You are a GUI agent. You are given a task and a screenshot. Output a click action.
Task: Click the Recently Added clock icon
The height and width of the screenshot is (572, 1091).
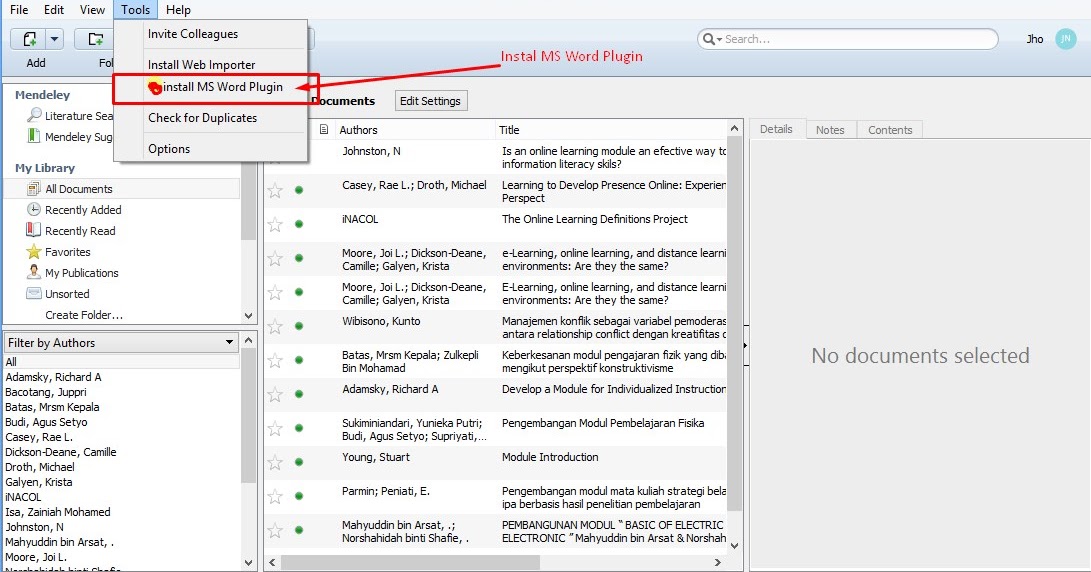click(33, 209)
